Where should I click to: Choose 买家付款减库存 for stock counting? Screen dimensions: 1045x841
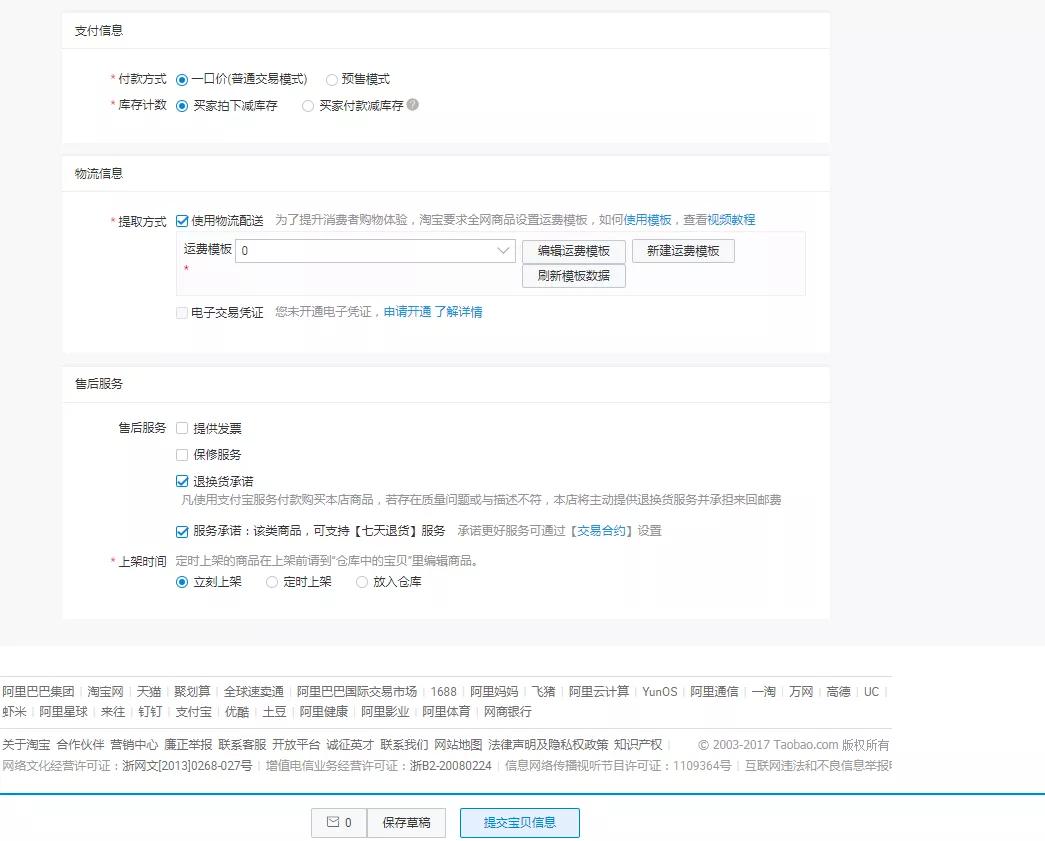(x=308, y=105)
